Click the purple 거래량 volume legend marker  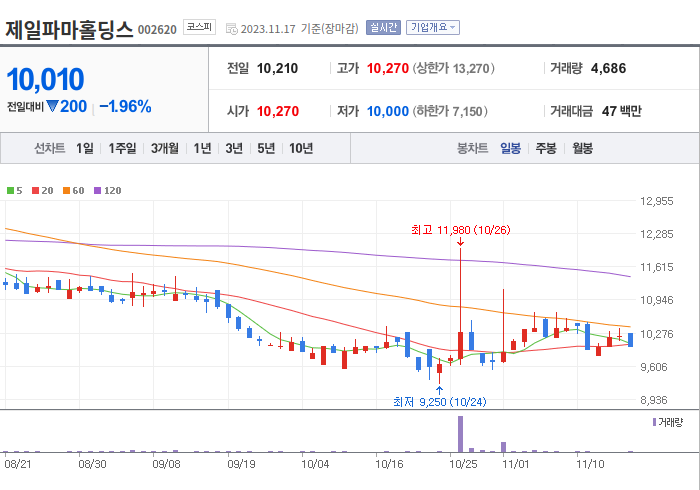coord(654,422)
